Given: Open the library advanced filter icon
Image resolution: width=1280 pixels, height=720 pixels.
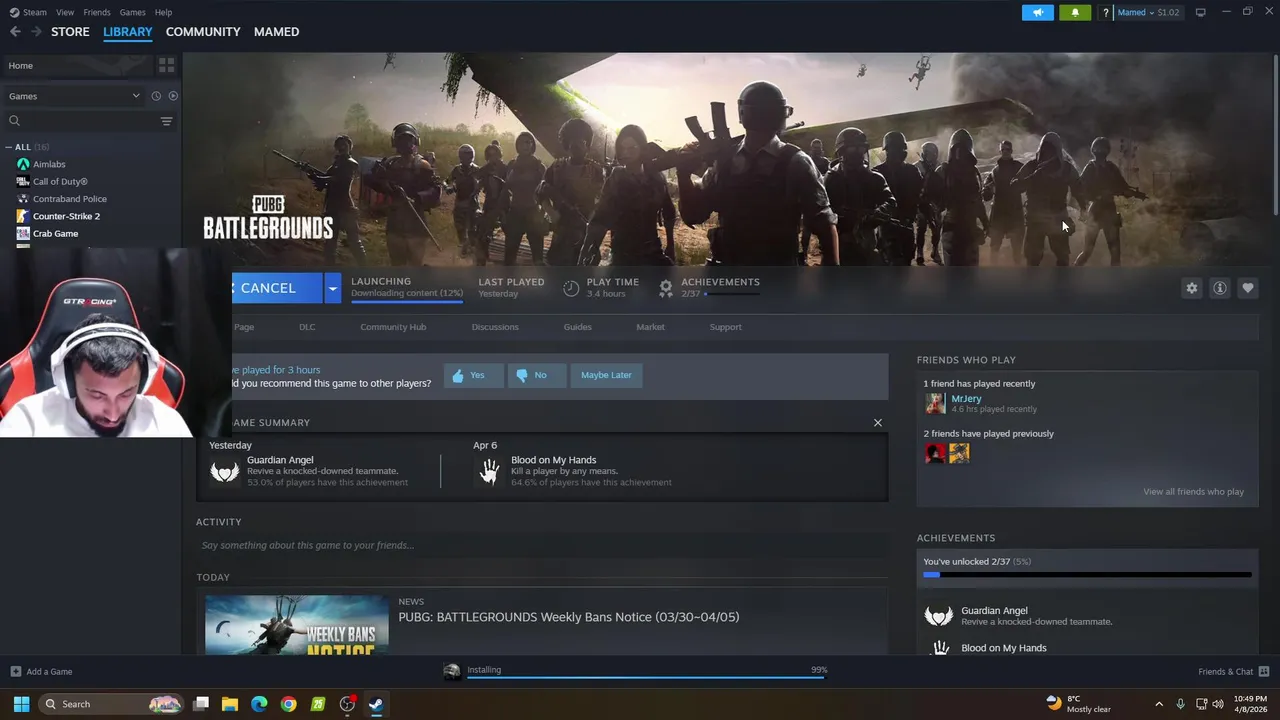Looking at the screenshot, I should point(166,121).
